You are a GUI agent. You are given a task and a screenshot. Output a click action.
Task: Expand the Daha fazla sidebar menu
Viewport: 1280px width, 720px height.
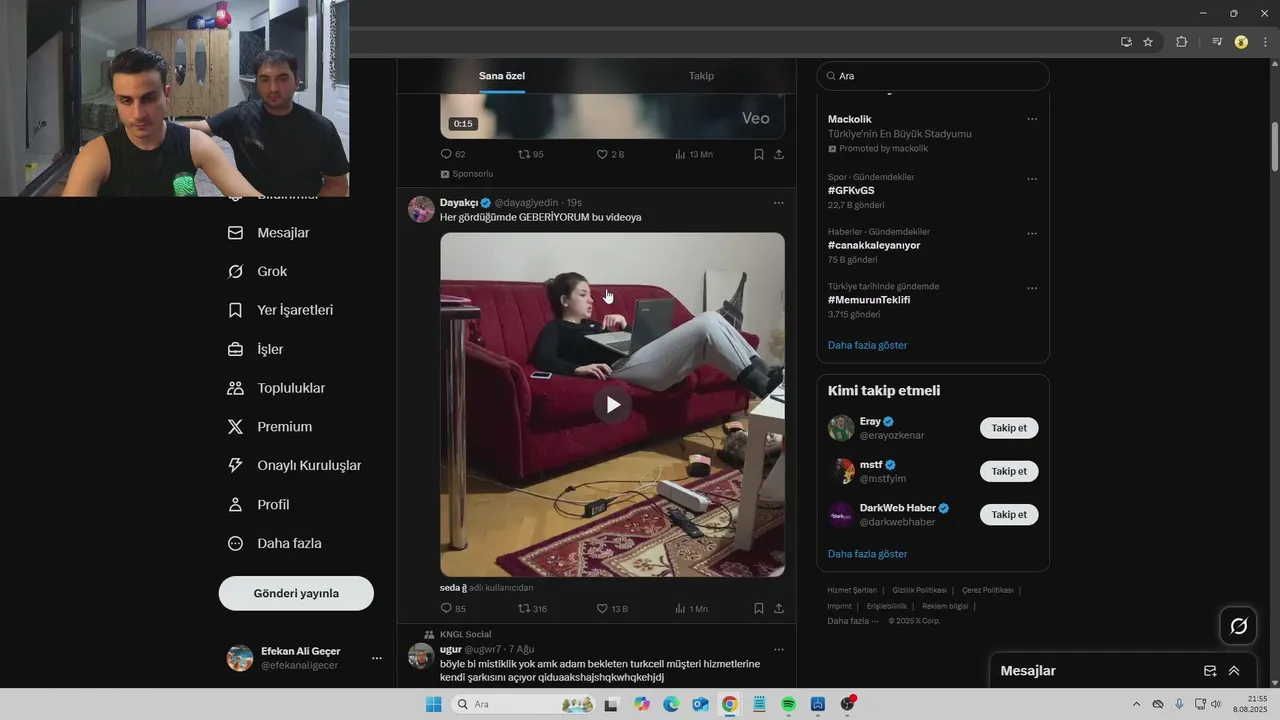click(x=275, y=544)
